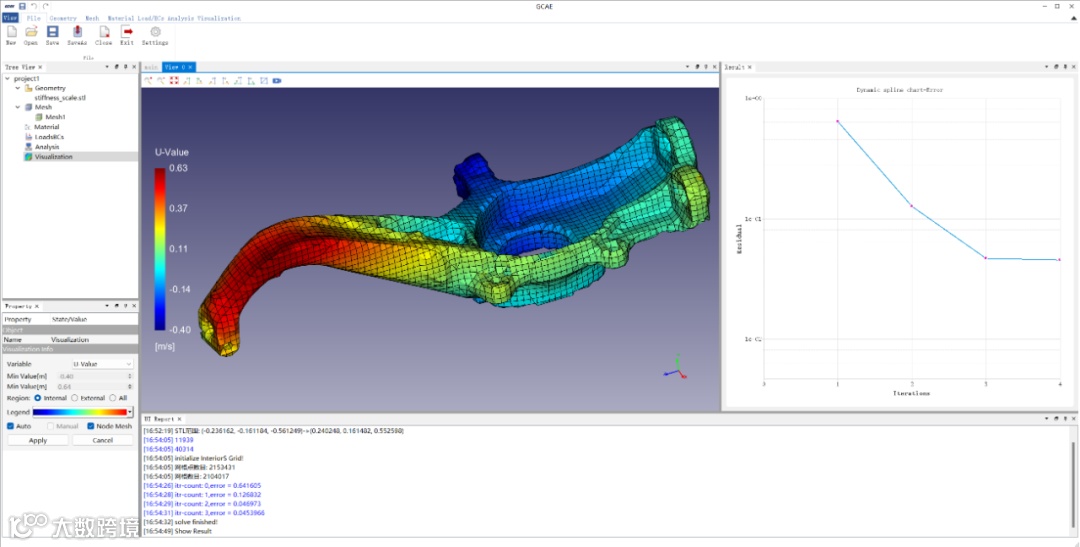1080x547 pixels.
Task: Switch to the File ribbon tab
Action: tap(34, 18)
